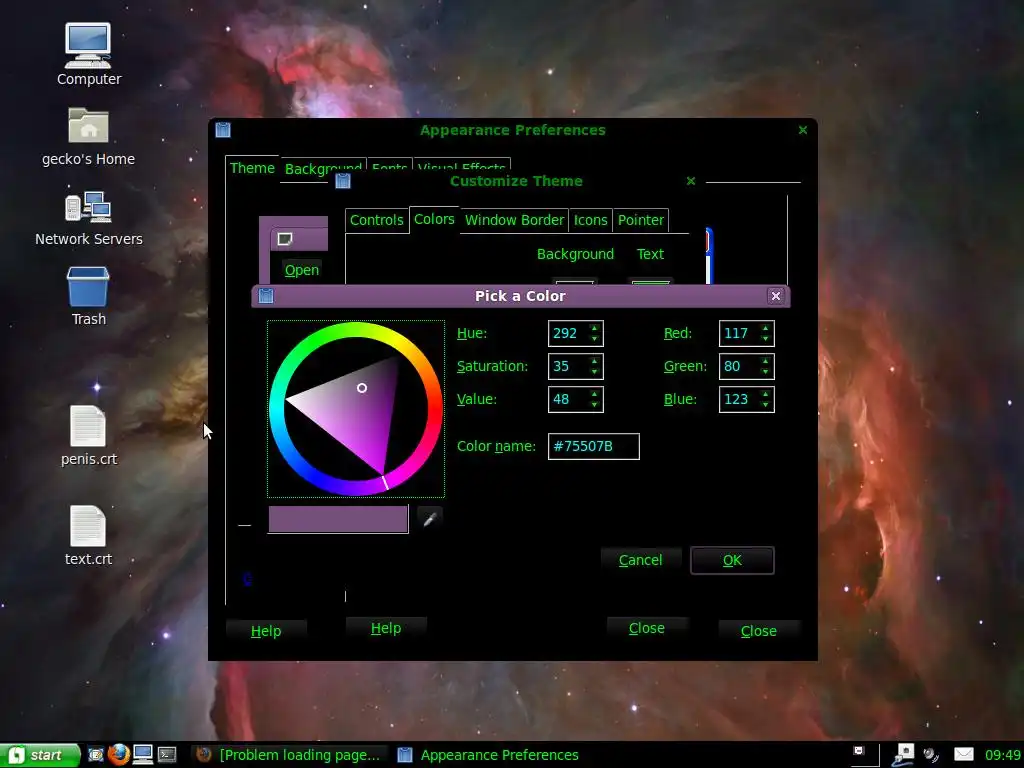The width and height of the screenshot is (1024, 768).
Task: Cancel the color selection
Action: click(x=640, y=560)
